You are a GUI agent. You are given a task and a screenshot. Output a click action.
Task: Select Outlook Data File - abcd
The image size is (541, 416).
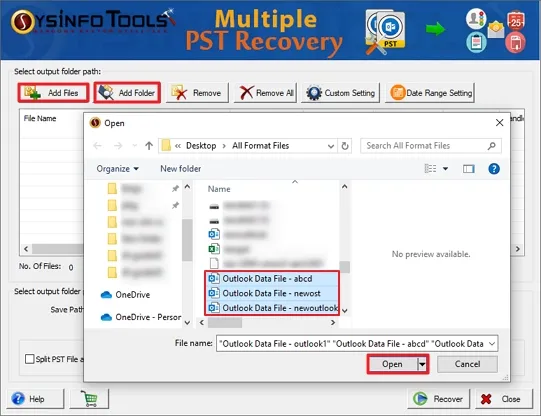coord(272,279)
